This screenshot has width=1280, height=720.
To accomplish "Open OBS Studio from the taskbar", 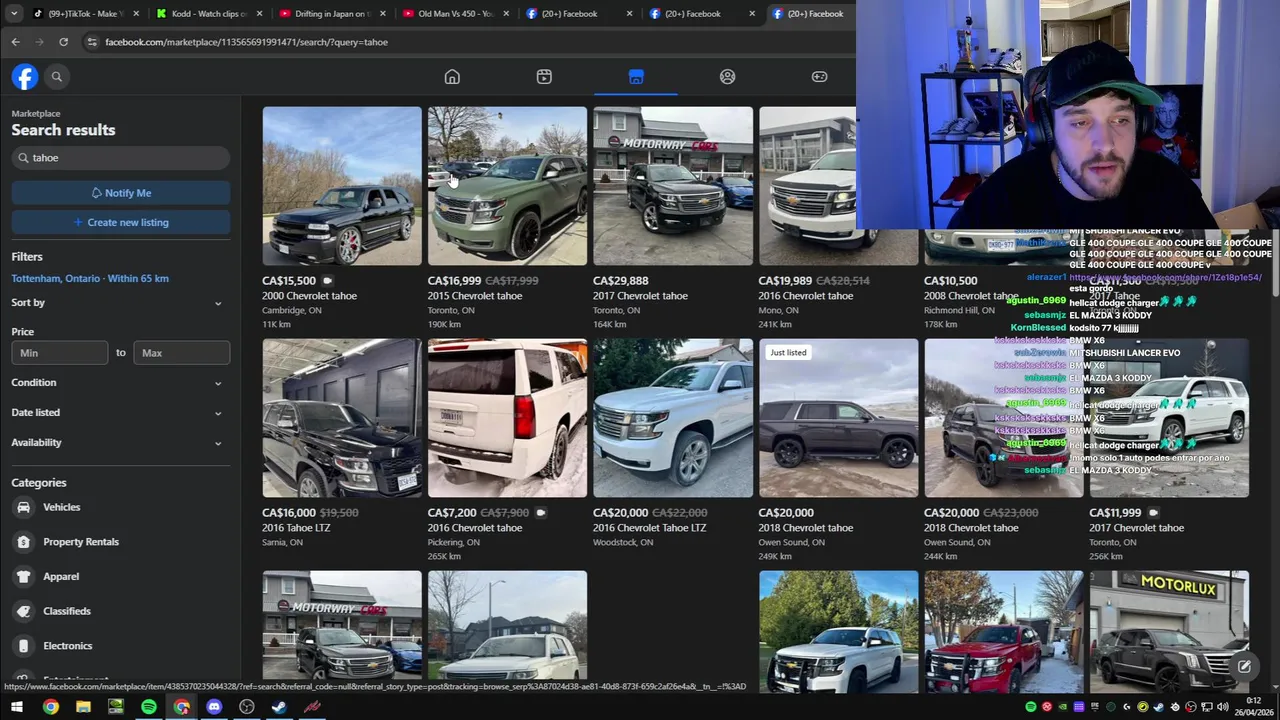I will (247, 707).
